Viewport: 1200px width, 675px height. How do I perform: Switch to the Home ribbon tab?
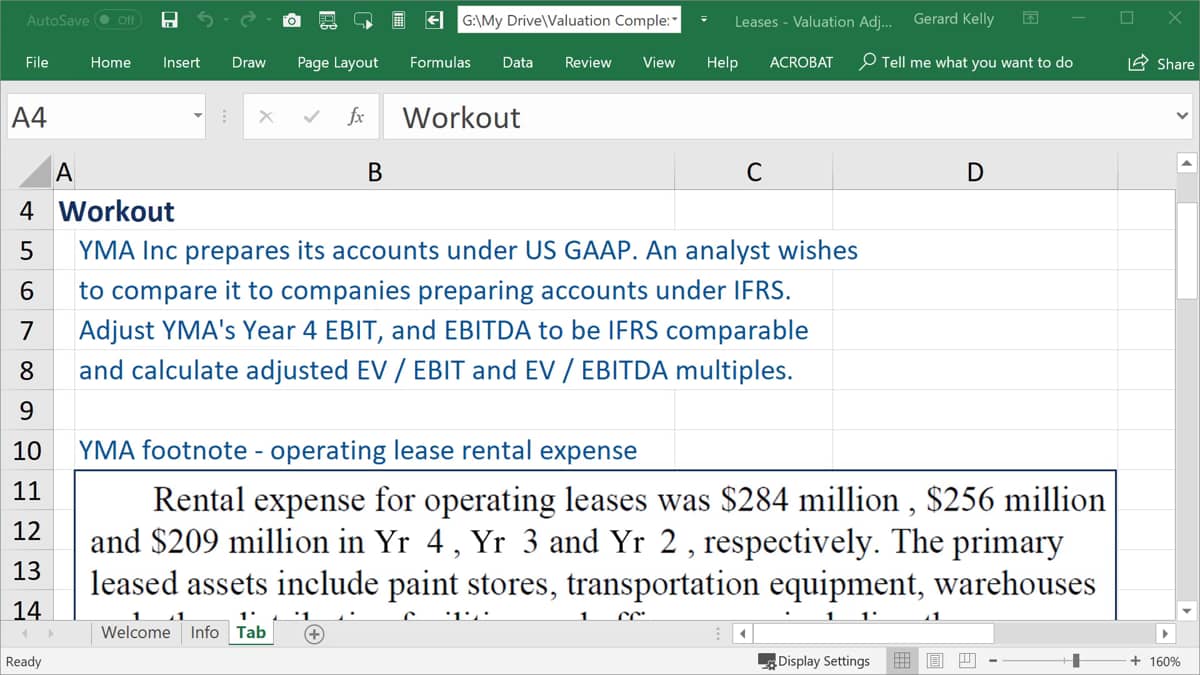pos(110,62)
